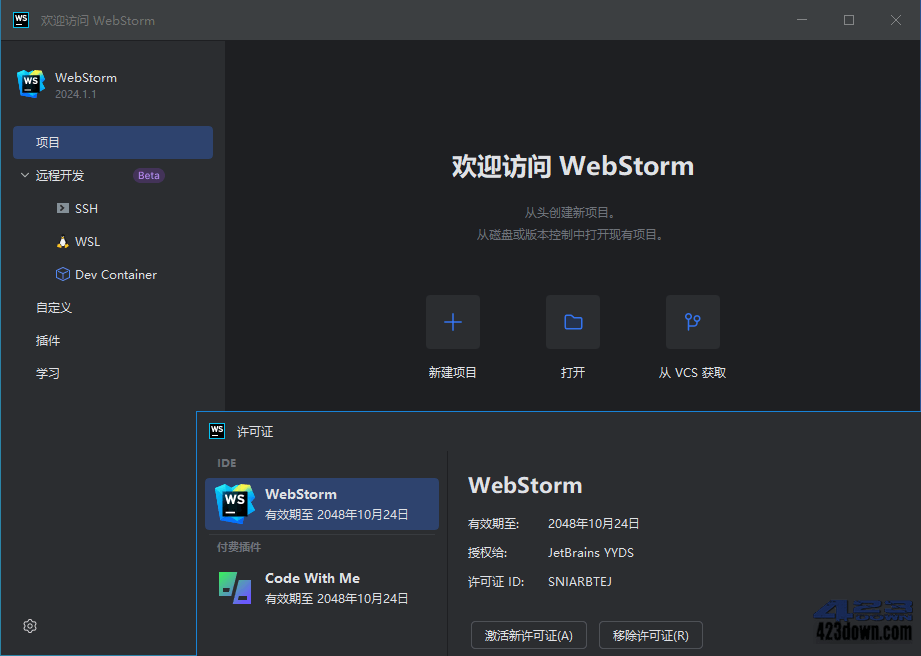Collapse the 远程开发 section

point(22,175)
